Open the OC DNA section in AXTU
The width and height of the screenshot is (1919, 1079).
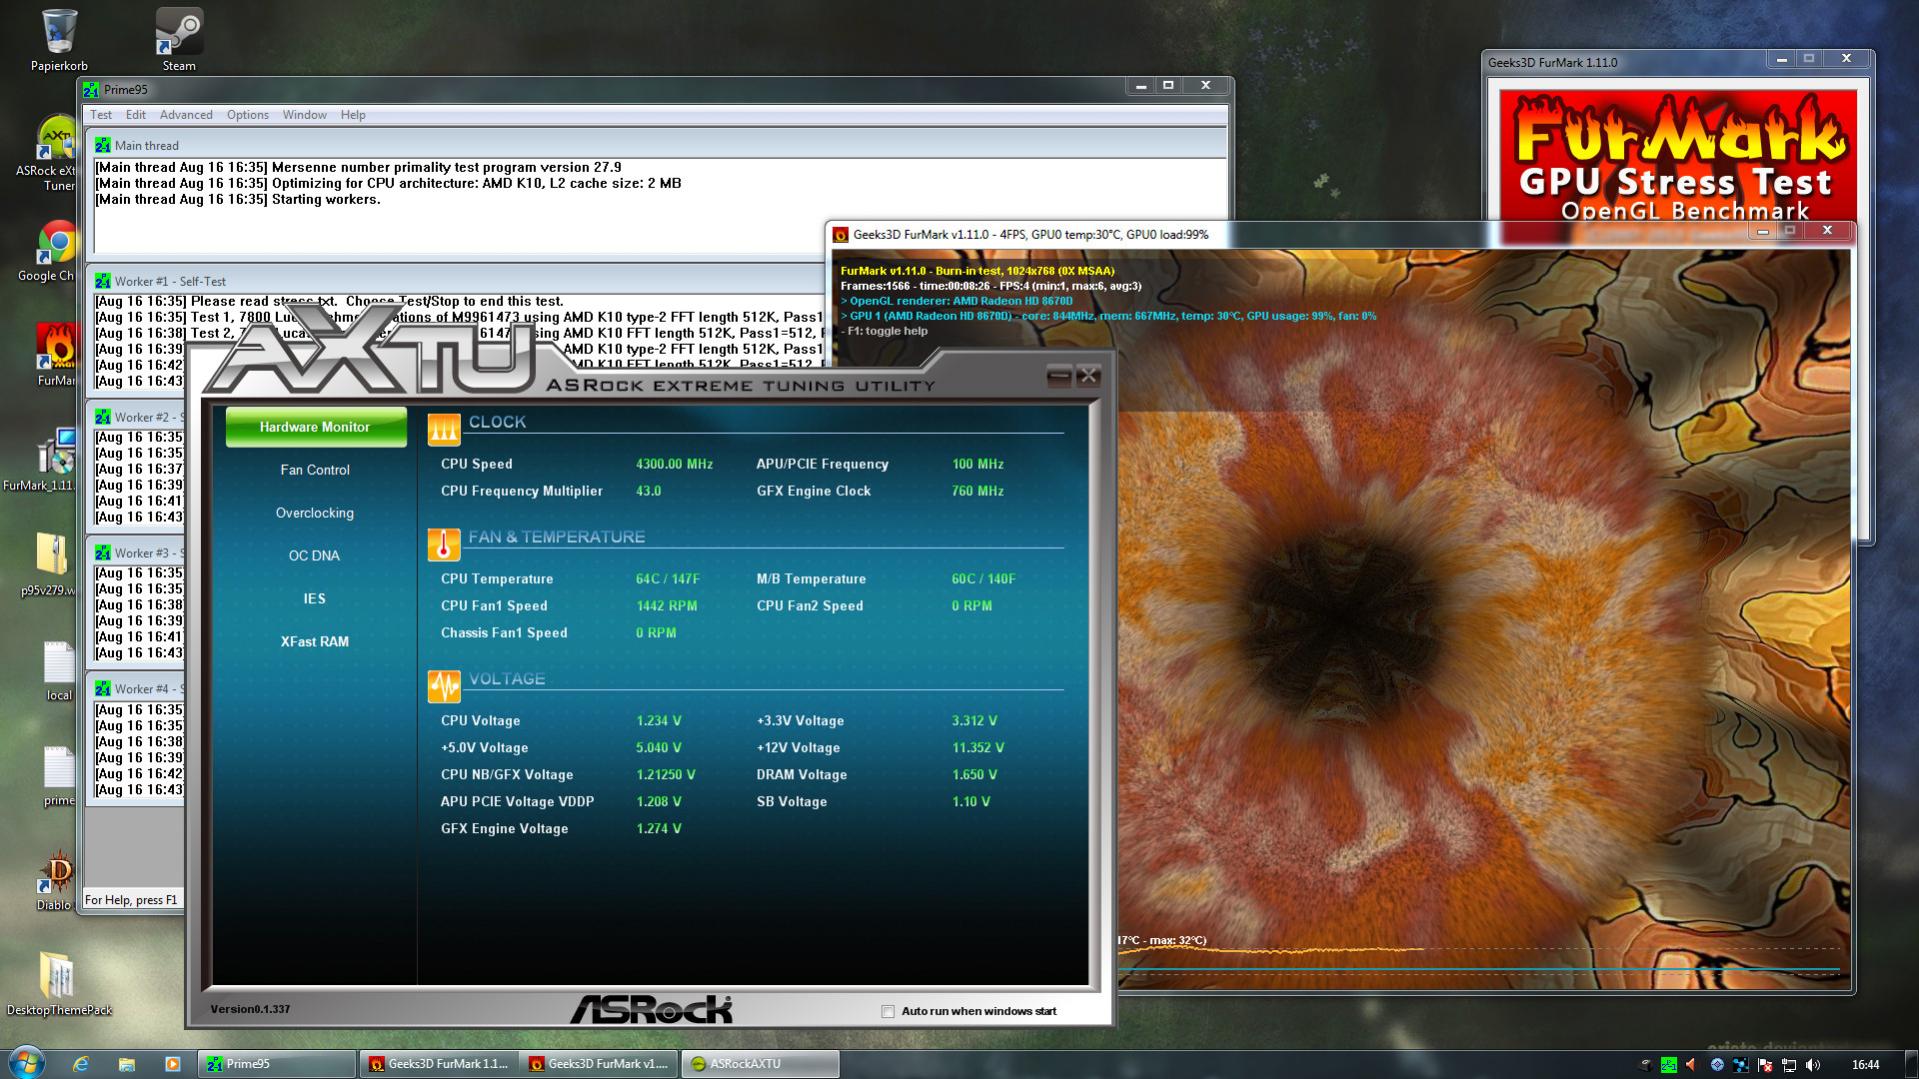point(315,556)
